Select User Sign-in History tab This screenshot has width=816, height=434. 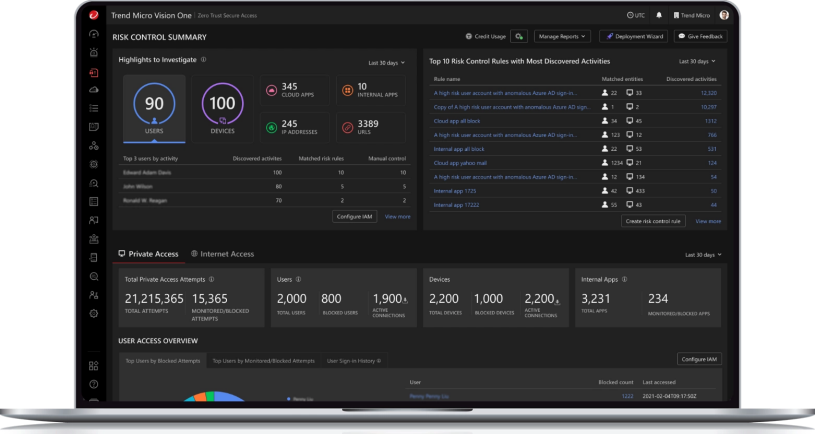[353, 361]
